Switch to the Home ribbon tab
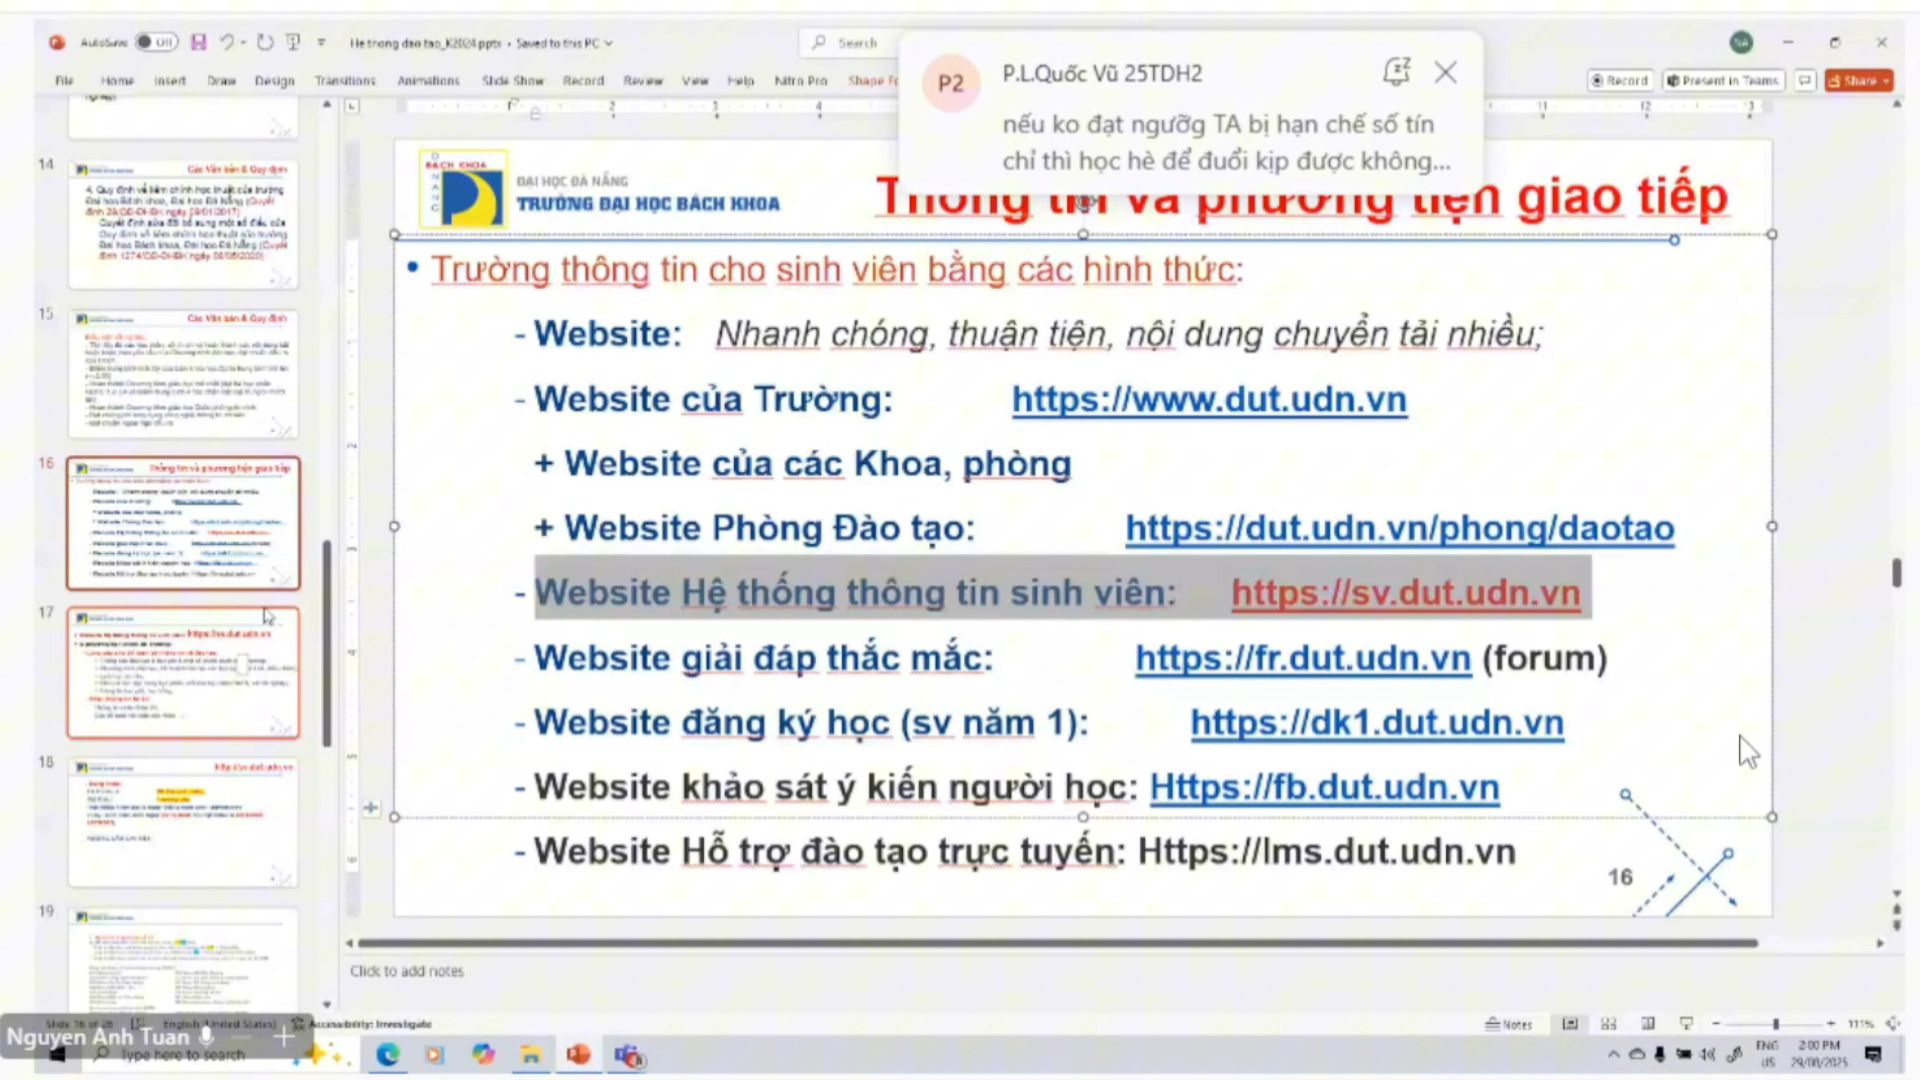Screen dimensions: 1920x1080 (x=117, y=80)
